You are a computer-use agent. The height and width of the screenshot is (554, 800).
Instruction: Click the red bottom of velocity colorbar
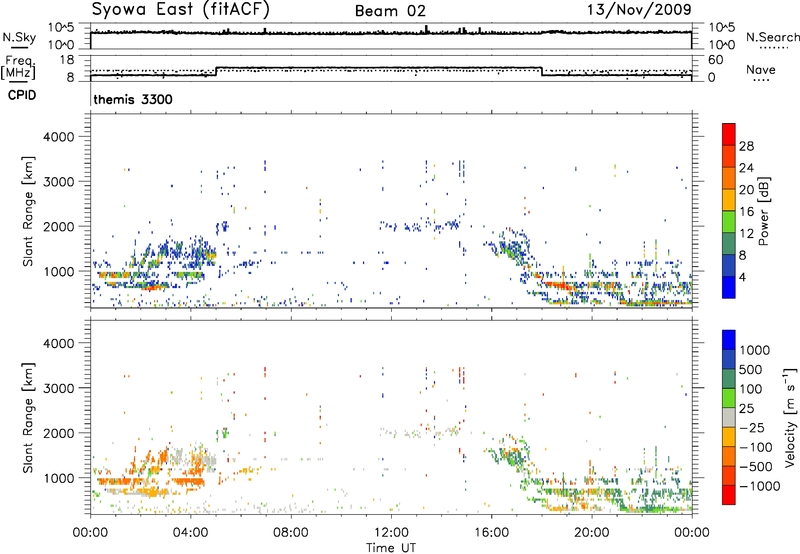[729, 495]
